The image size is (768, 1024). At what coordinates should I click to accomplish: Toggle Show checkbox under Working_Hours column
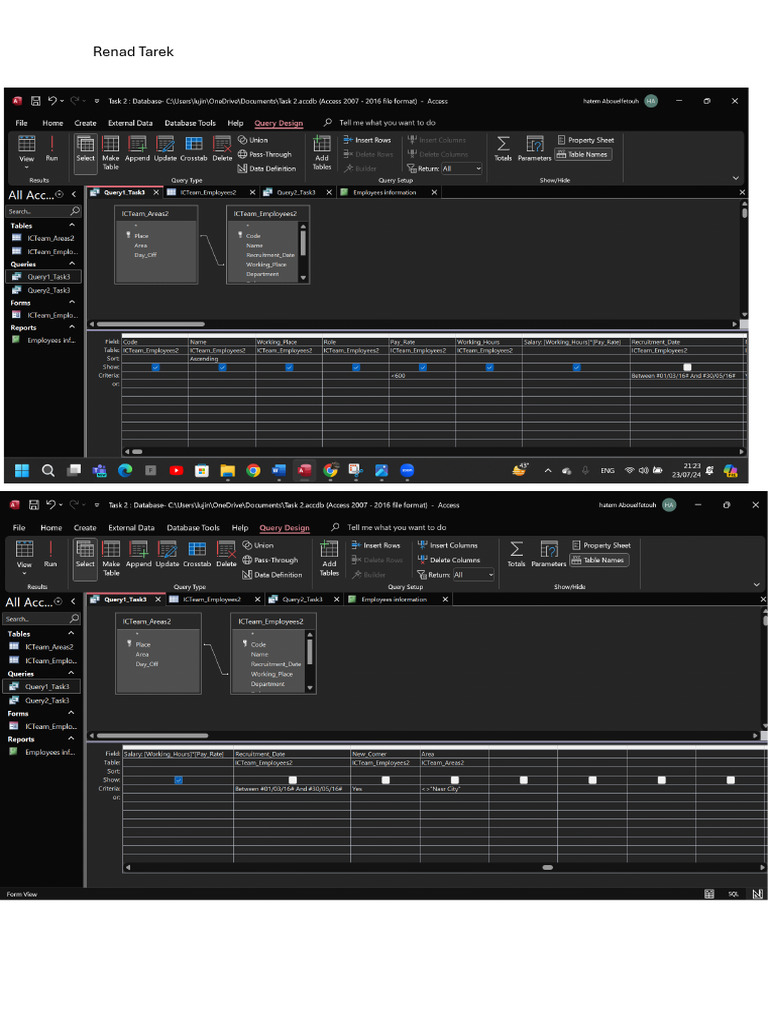pos(490,367)
